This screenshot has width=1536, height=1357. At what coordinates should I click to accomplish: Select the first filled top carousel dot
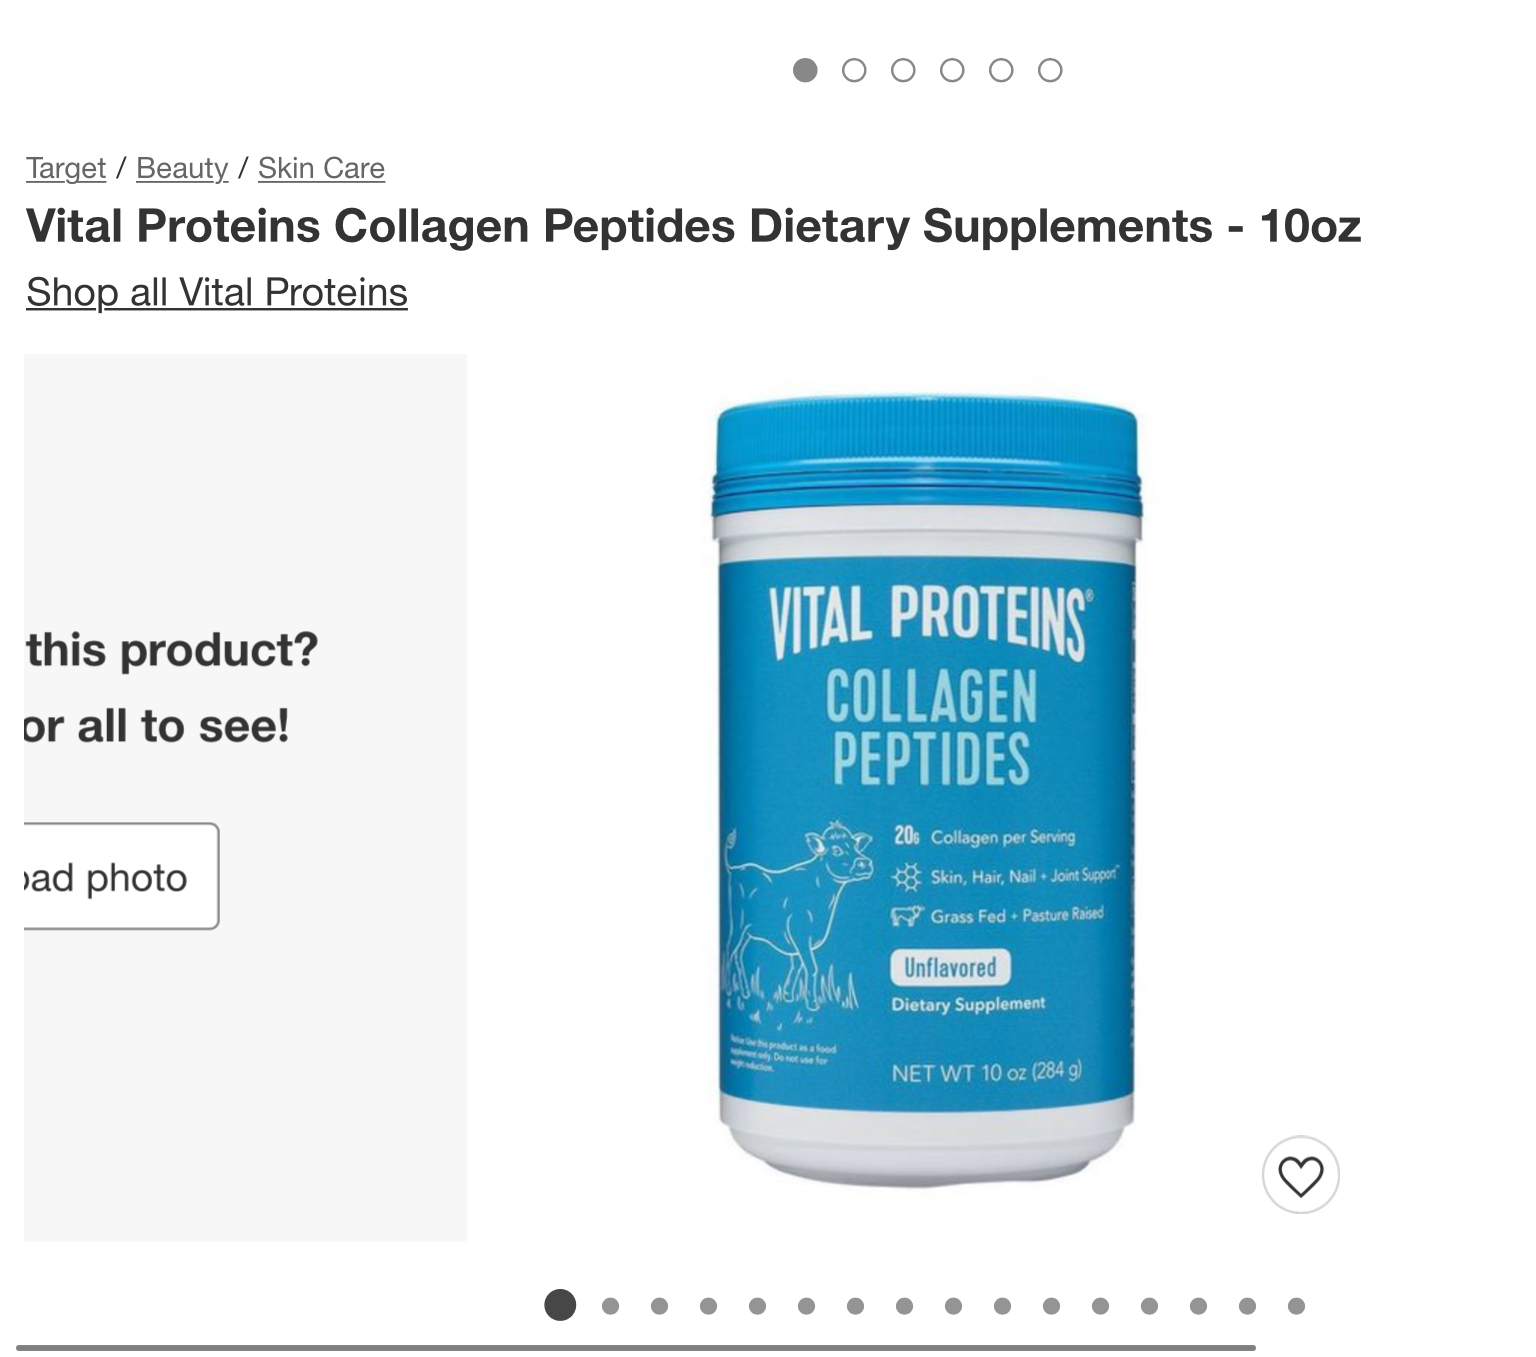805,70
